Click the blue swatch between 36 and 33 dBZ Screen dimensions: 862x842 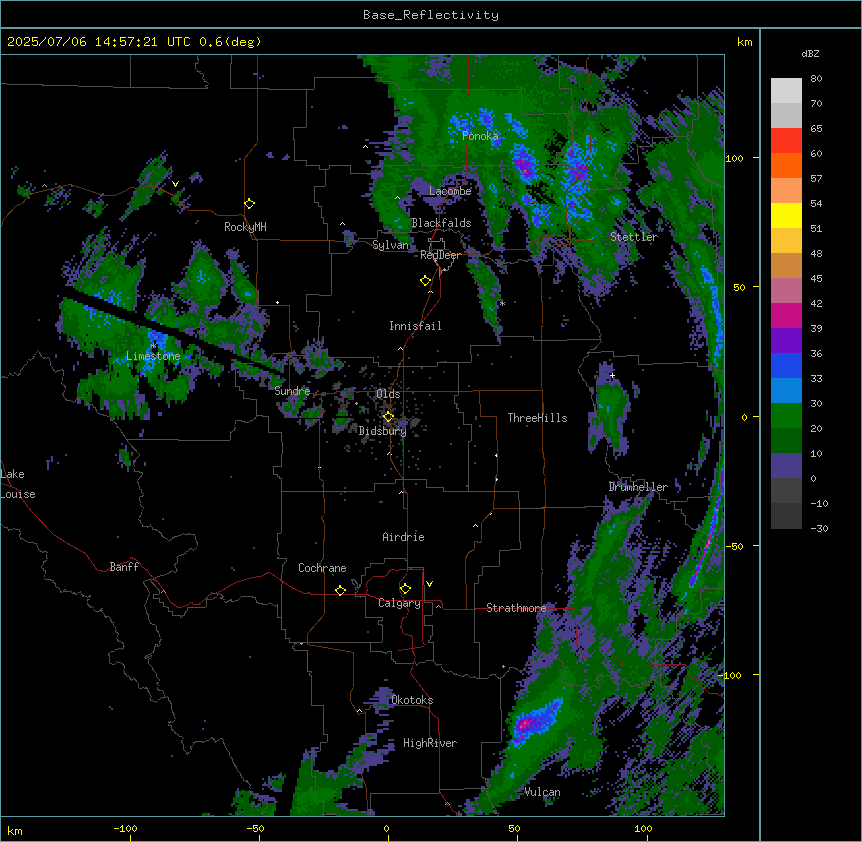point(786,365)
